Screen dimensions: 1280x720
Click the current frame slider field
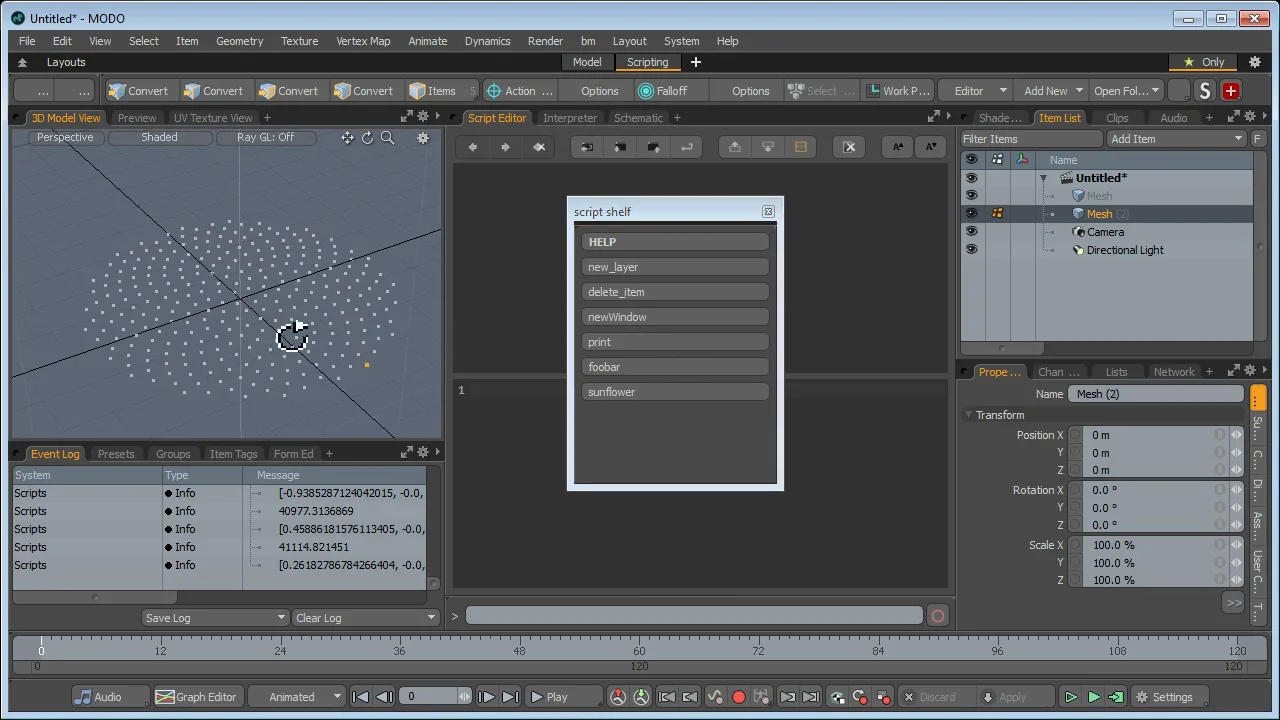pyautogui.click(x=434, y=697)
